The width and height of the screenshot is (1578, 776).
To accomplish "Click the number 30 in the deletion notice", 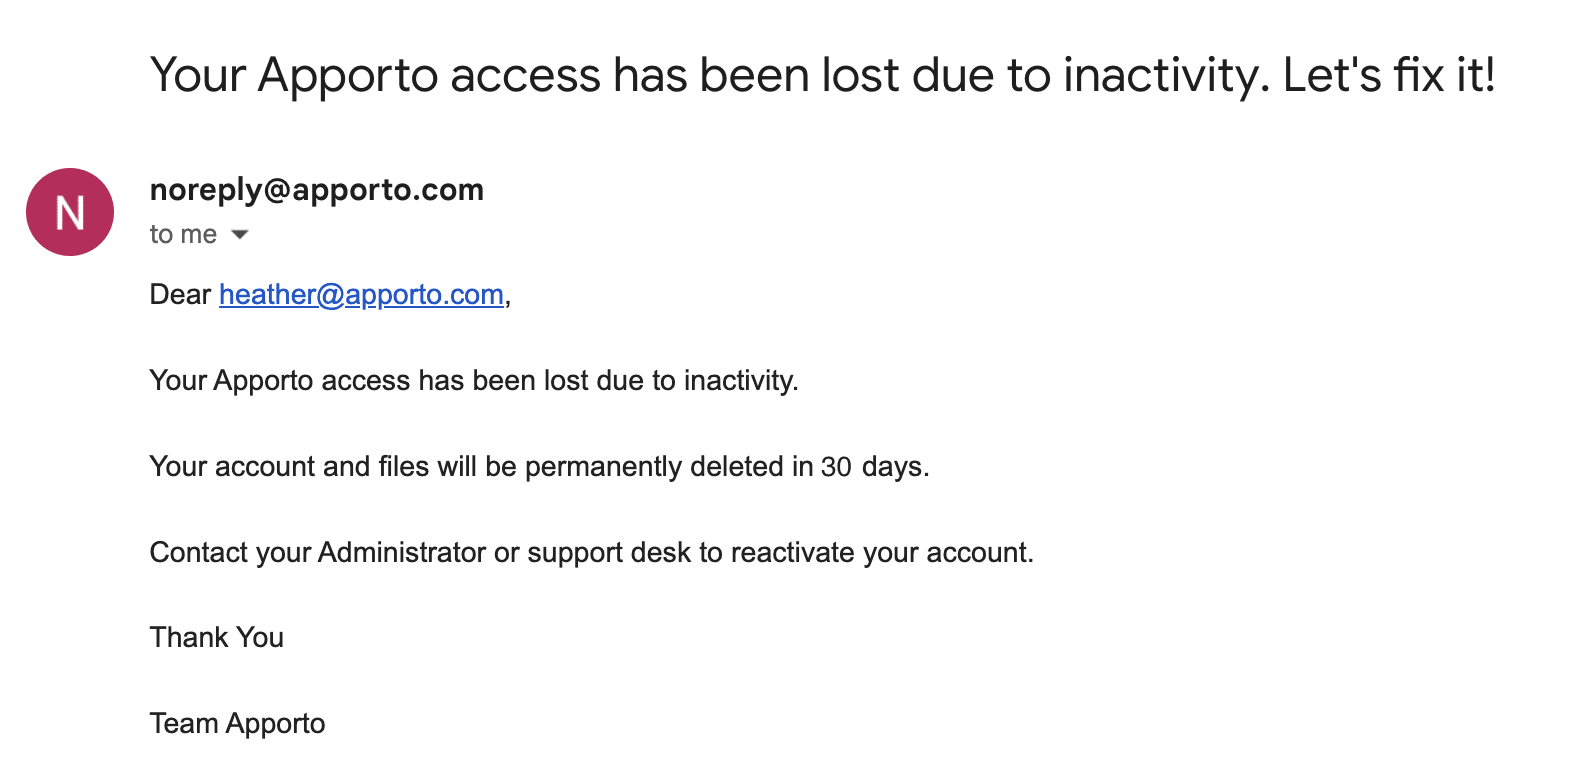I will point(836,467).
